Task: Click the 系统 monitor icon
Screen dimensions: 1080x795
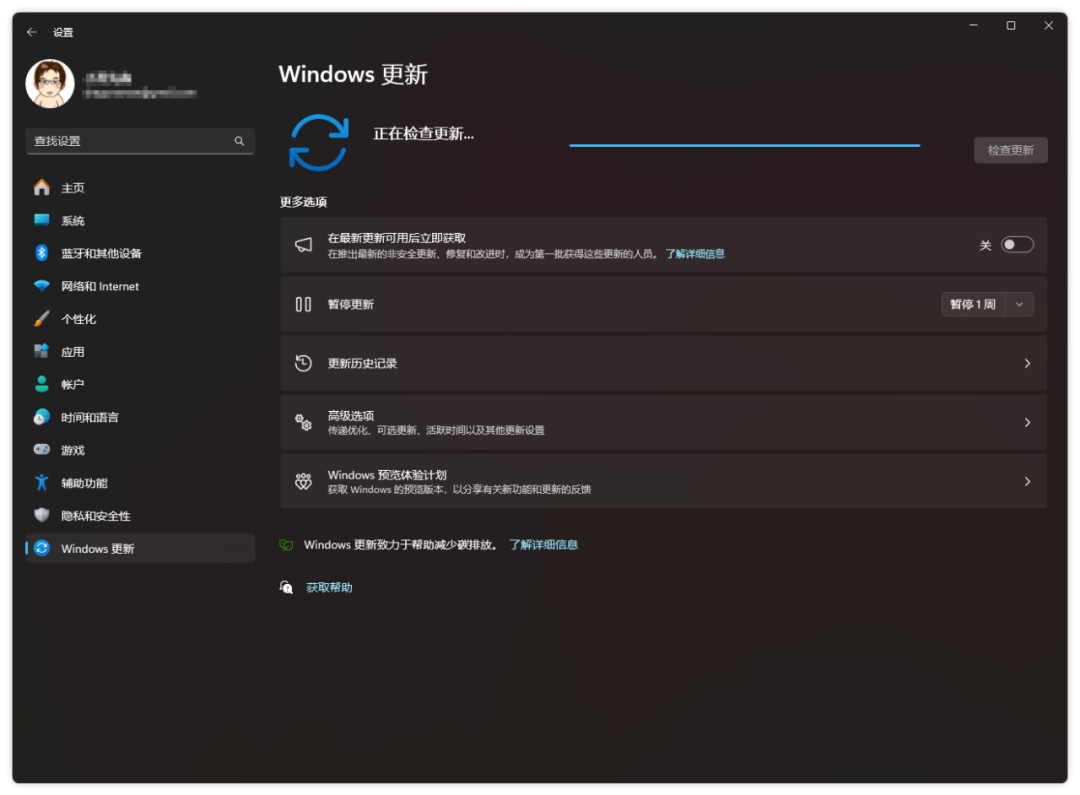Action: [x=42, y=220]
